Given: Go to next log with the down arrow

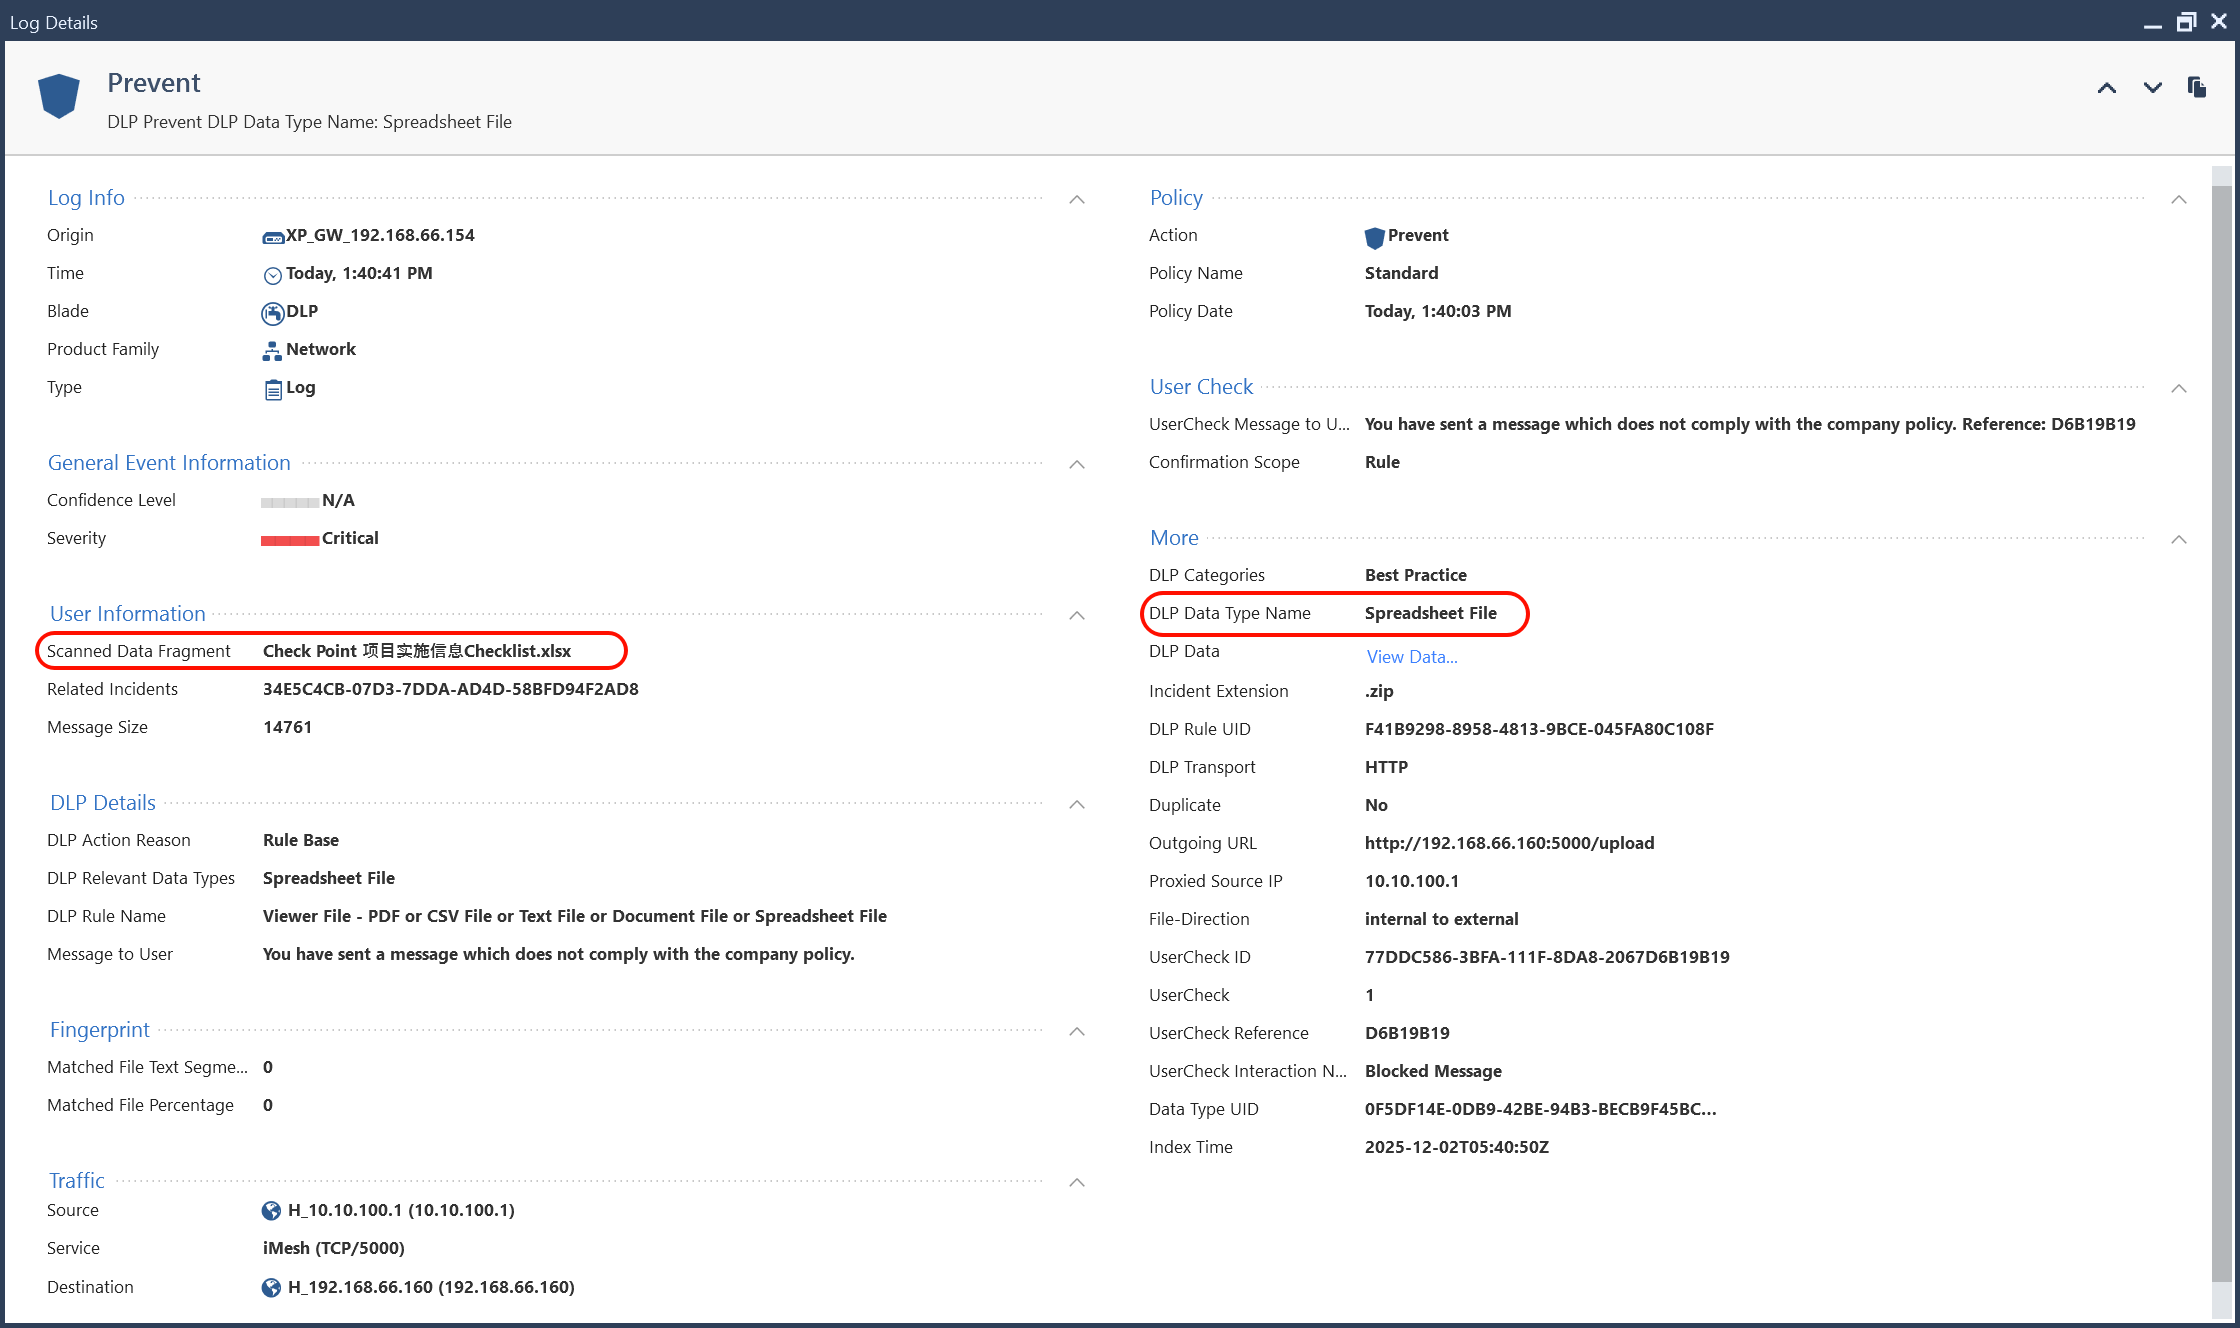Looking at the screenshot, I should point(2152,88).
